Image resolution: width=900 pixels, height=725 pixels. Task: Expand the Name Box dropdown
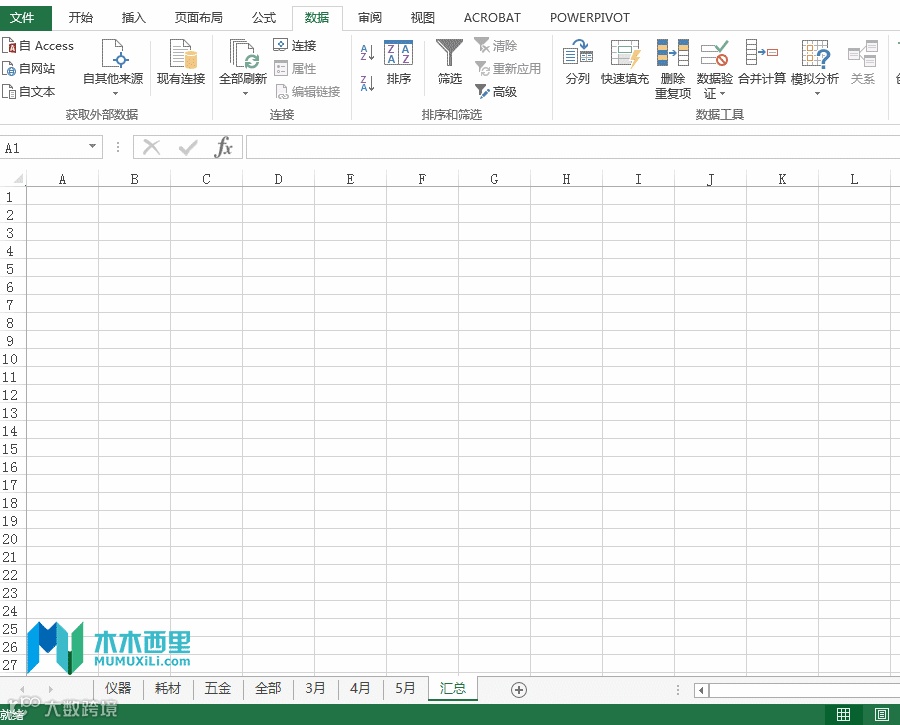(x=92, y=147)
